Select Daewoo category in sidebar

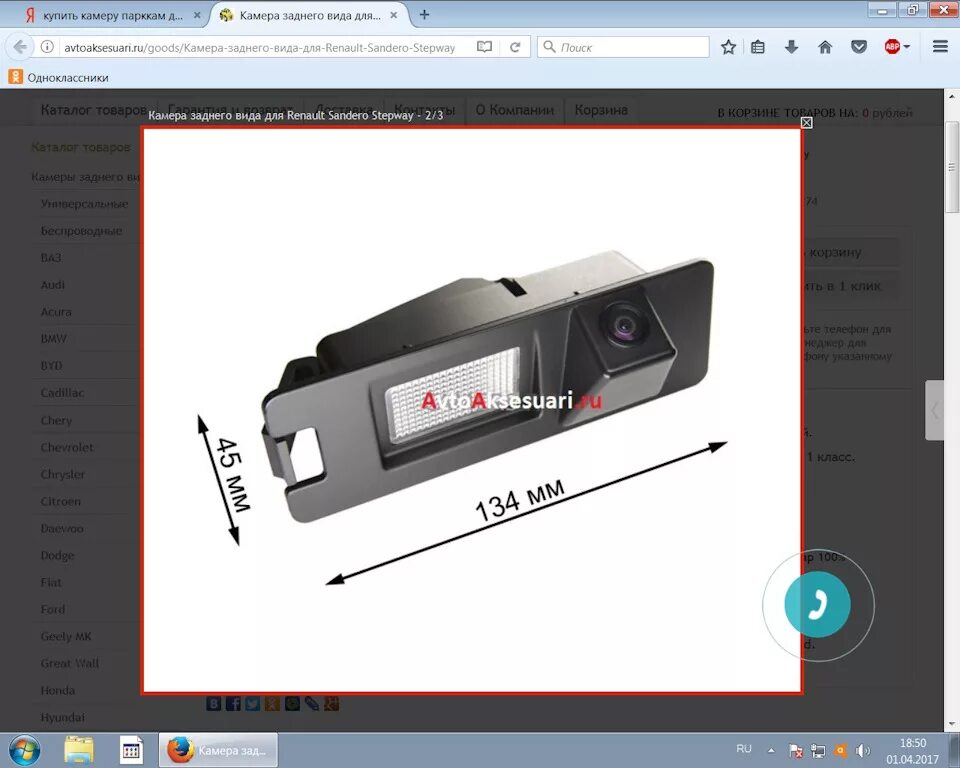[62, 529]
